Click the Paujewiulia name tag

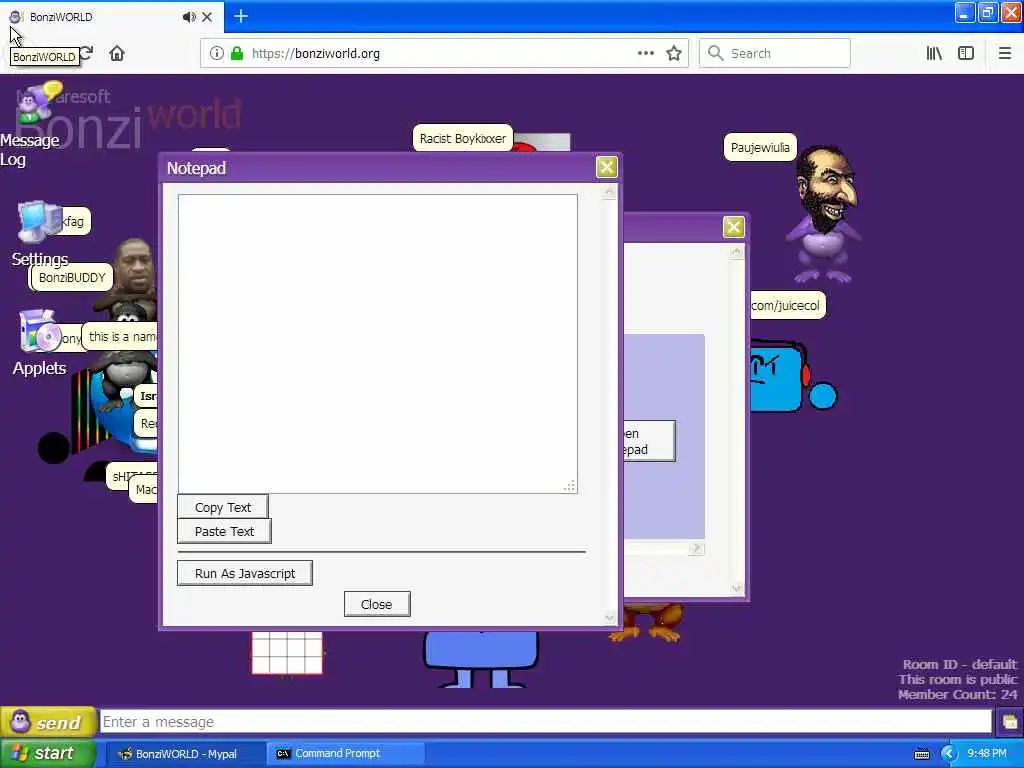click(x=760, y=148)
